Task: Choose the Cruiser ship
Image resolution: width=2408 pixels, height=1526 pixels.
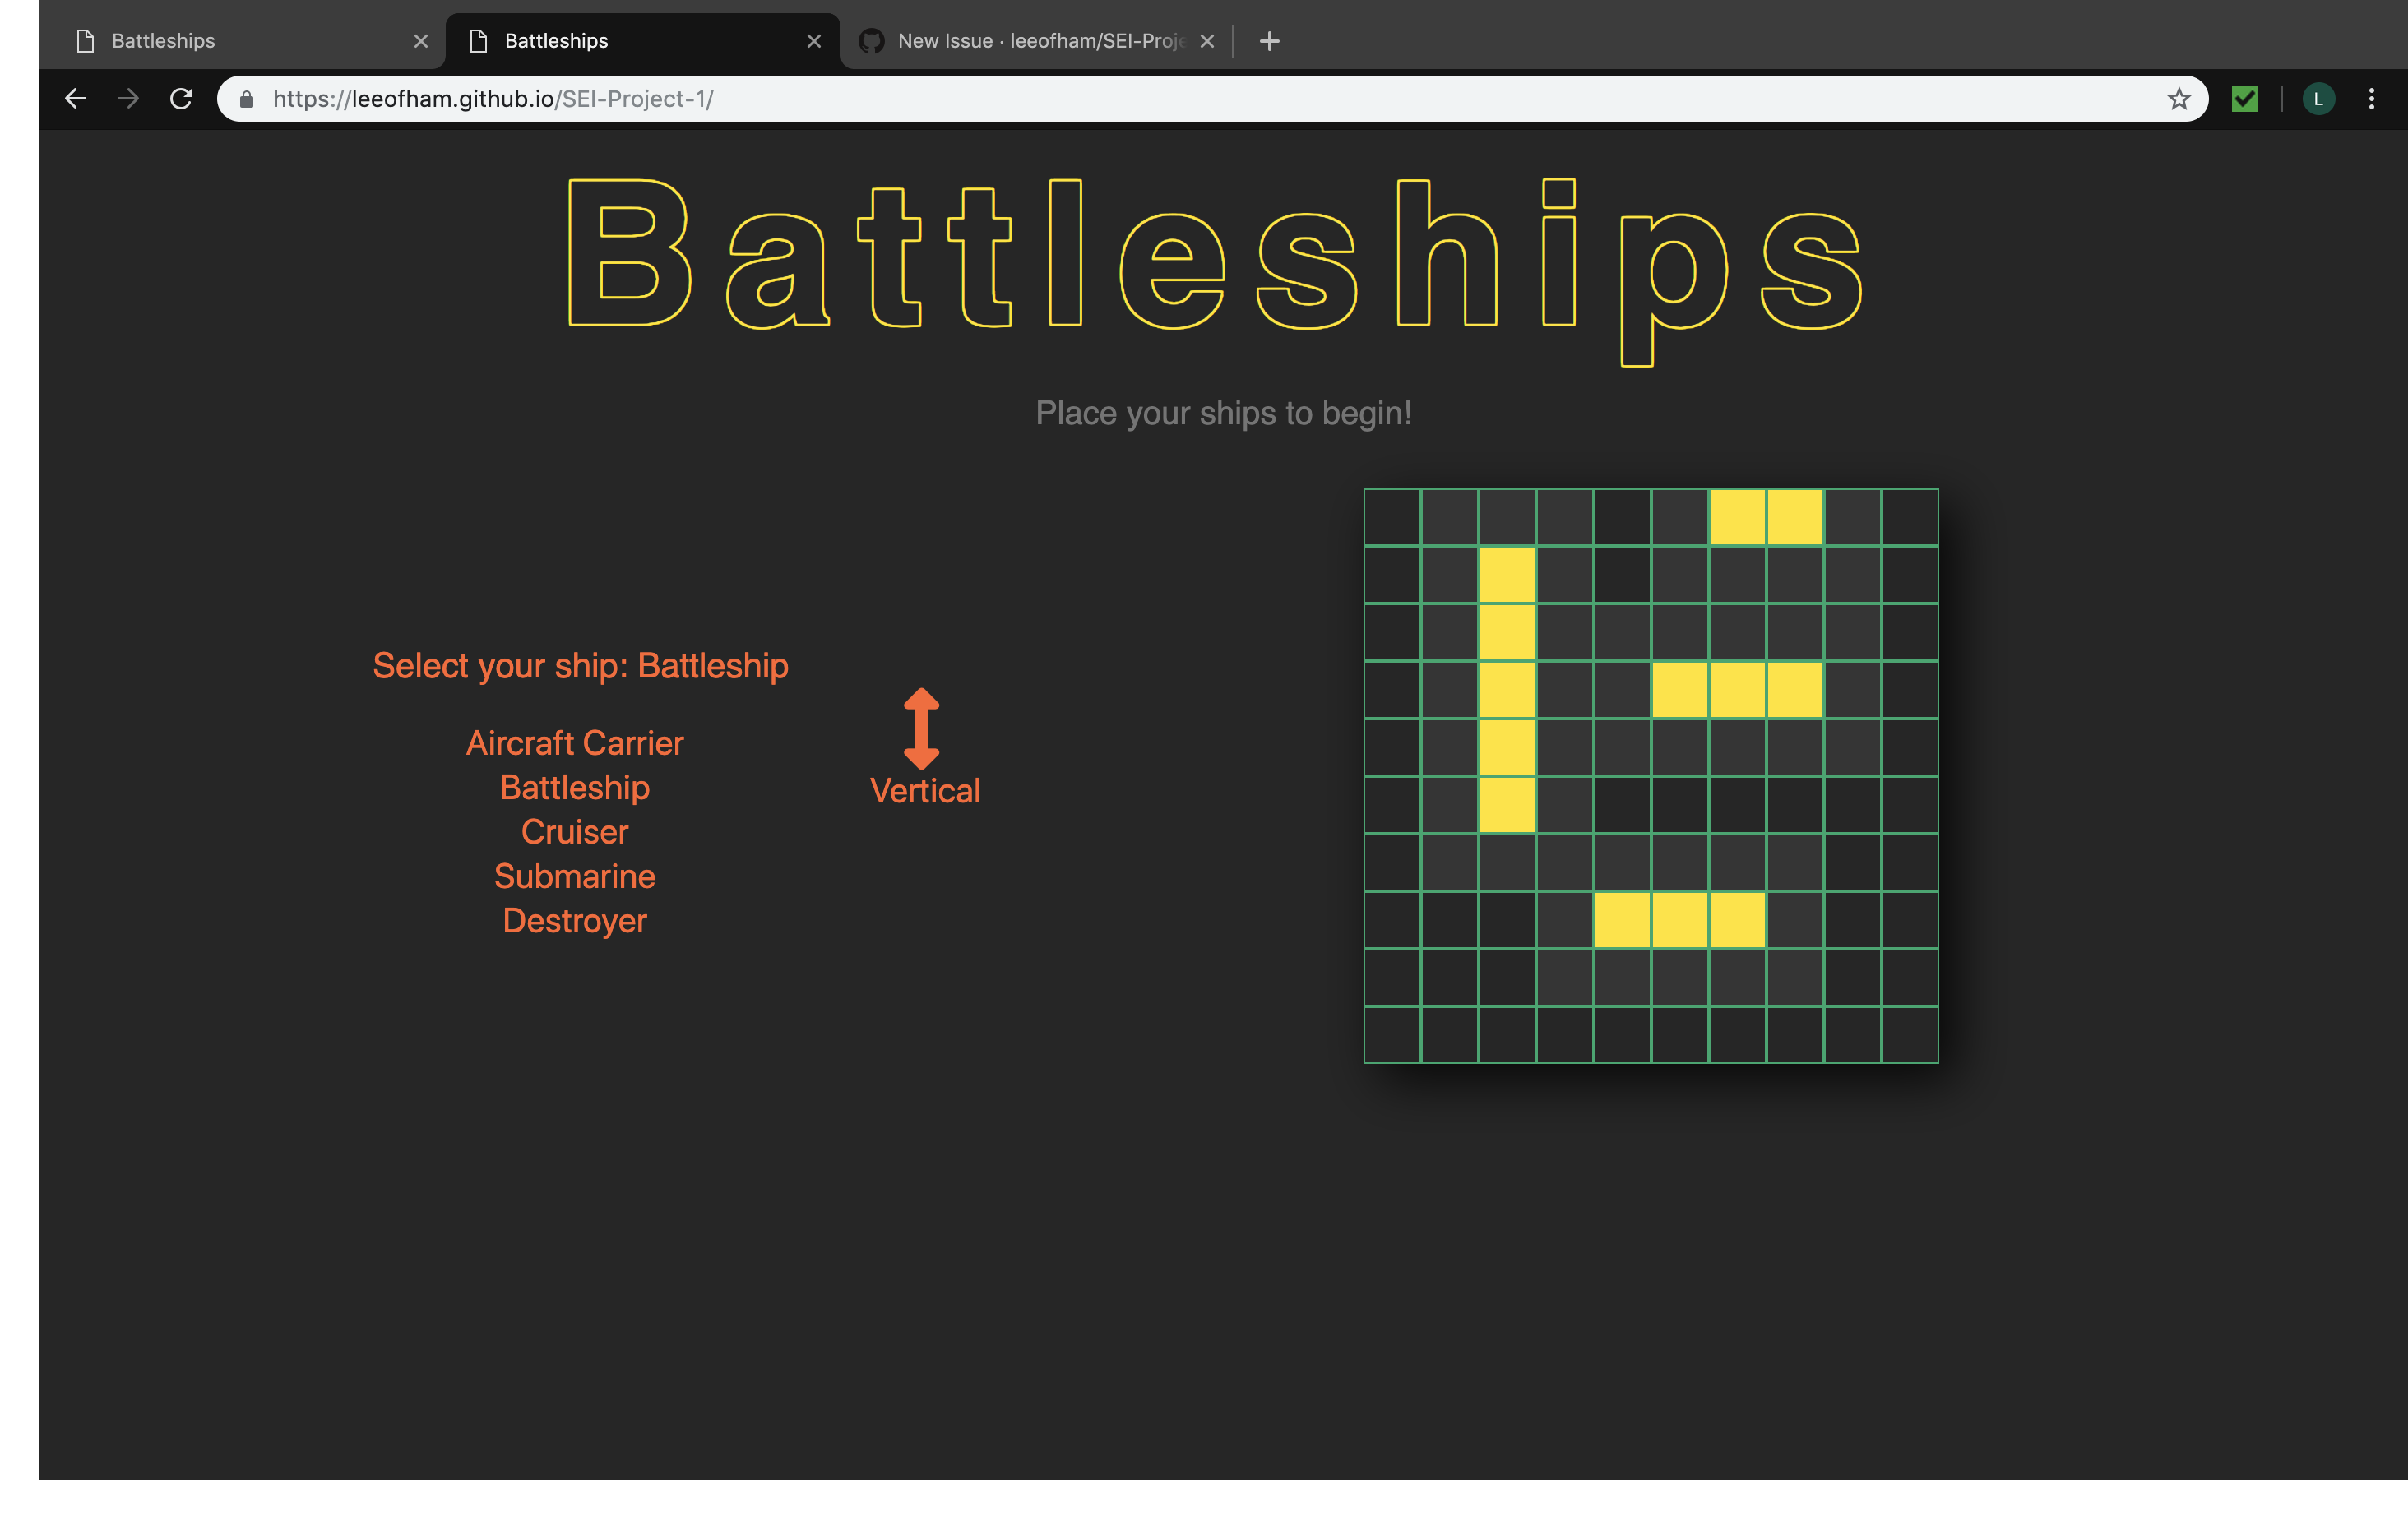Action: (575, 832)
